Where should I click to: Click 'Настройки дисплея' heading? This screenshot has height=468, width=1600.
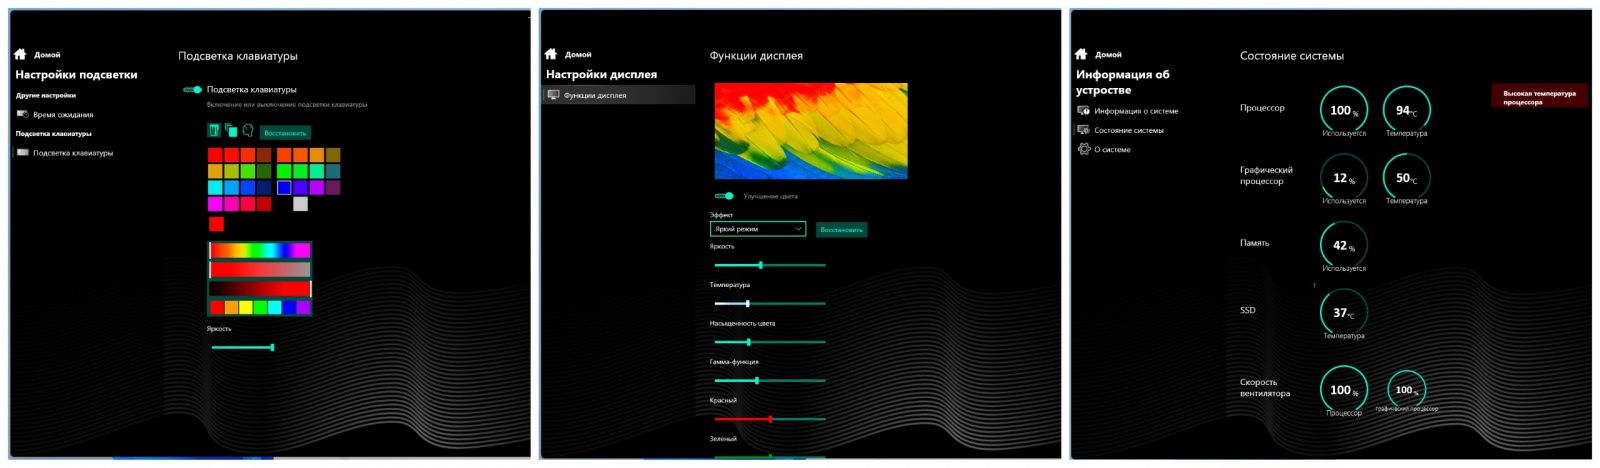[601, 75]
